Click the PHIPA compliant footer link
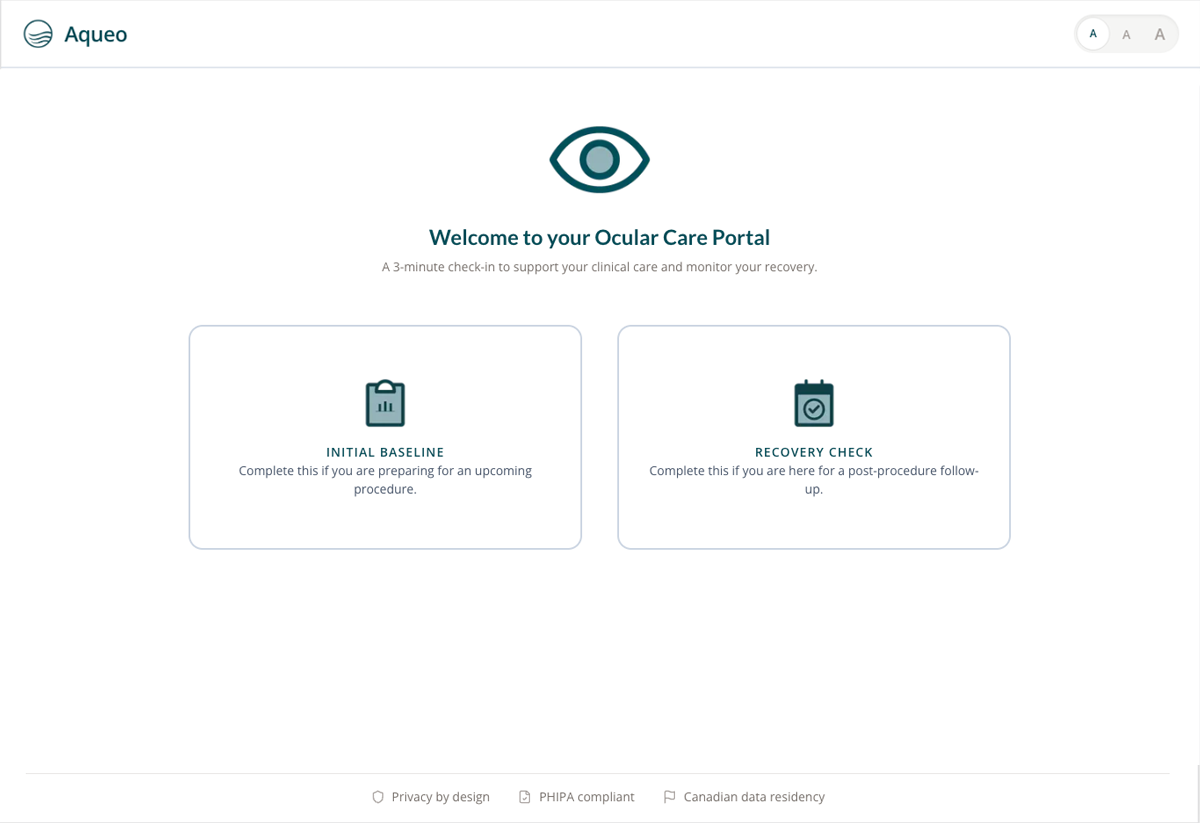This screenshot has height=823, width=1200. [585, 796]
